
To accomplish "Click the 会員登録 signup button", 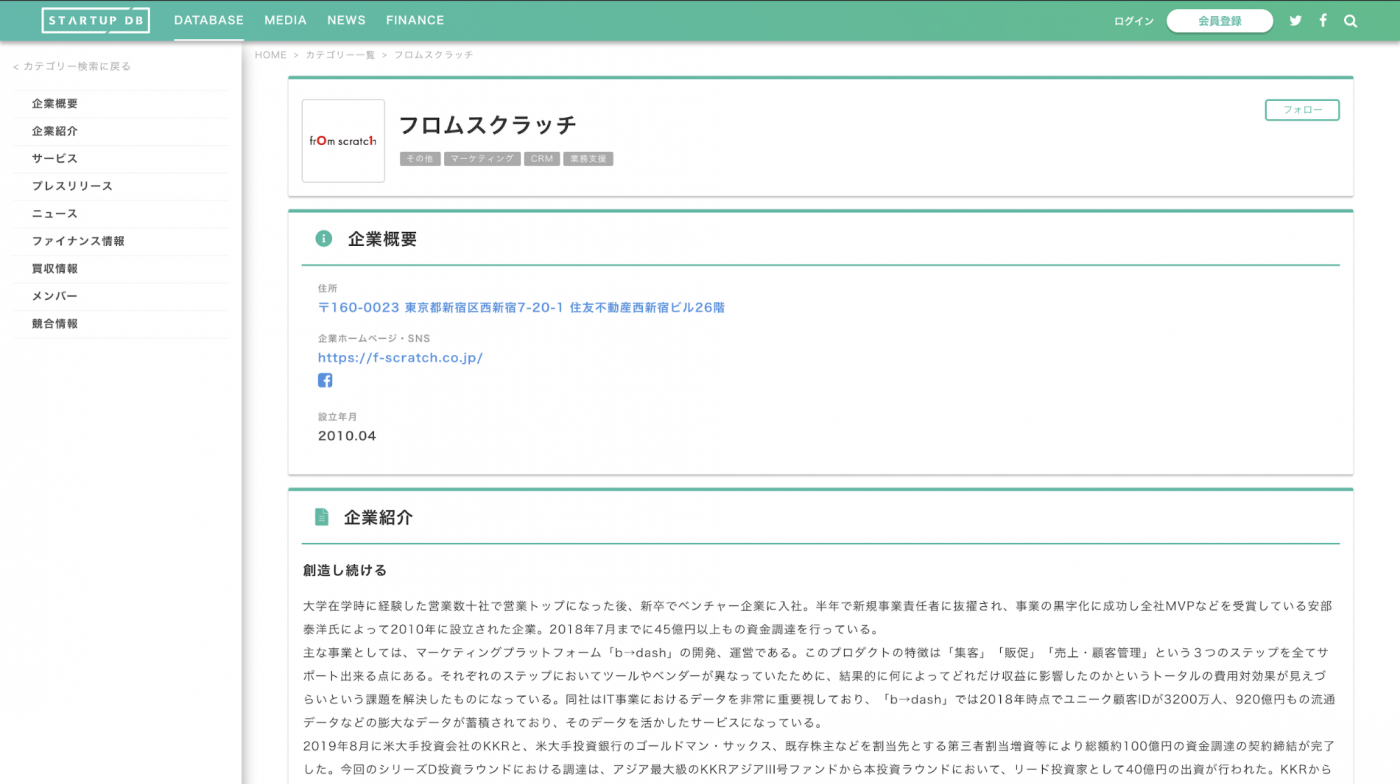I will coord(1219,20).
